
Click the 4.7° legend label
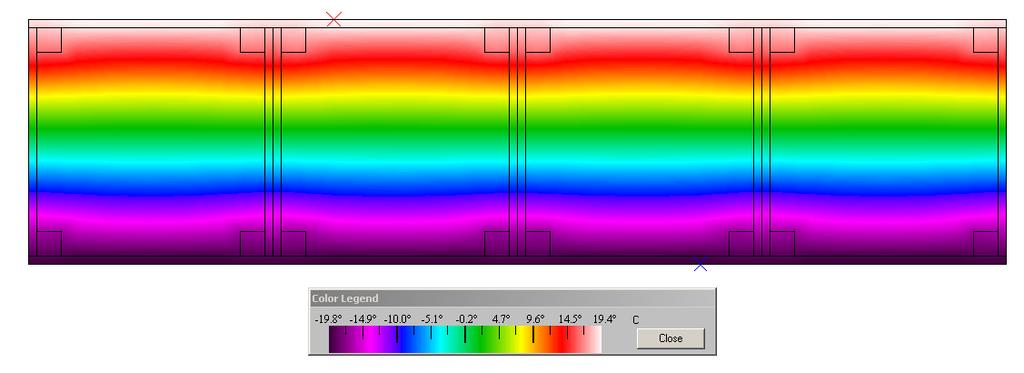click(501, 319)
